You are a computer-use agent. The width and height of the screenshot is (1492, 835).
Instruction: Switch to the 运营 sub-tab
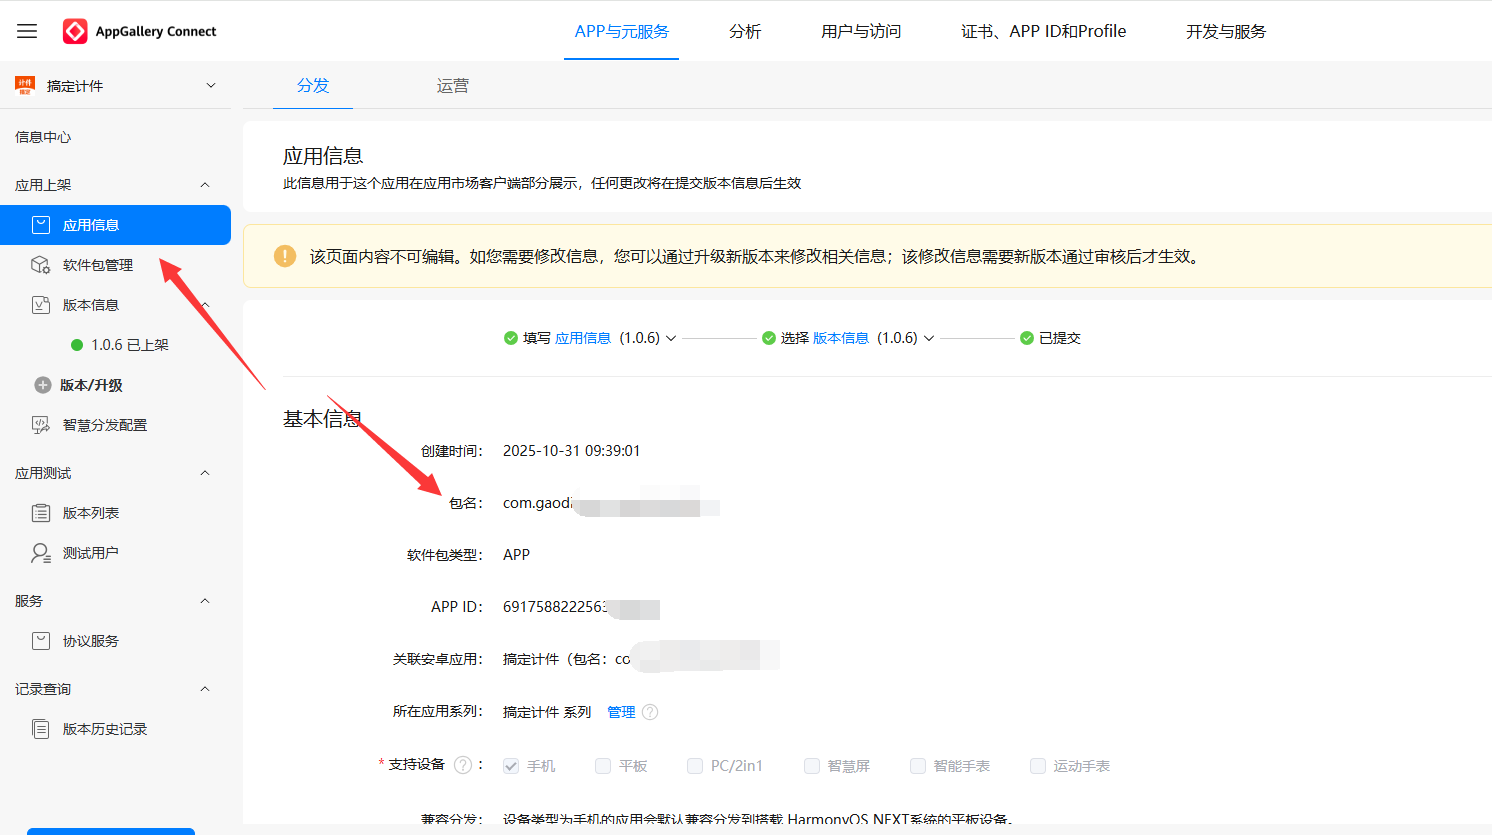click(x=453, y=86)
